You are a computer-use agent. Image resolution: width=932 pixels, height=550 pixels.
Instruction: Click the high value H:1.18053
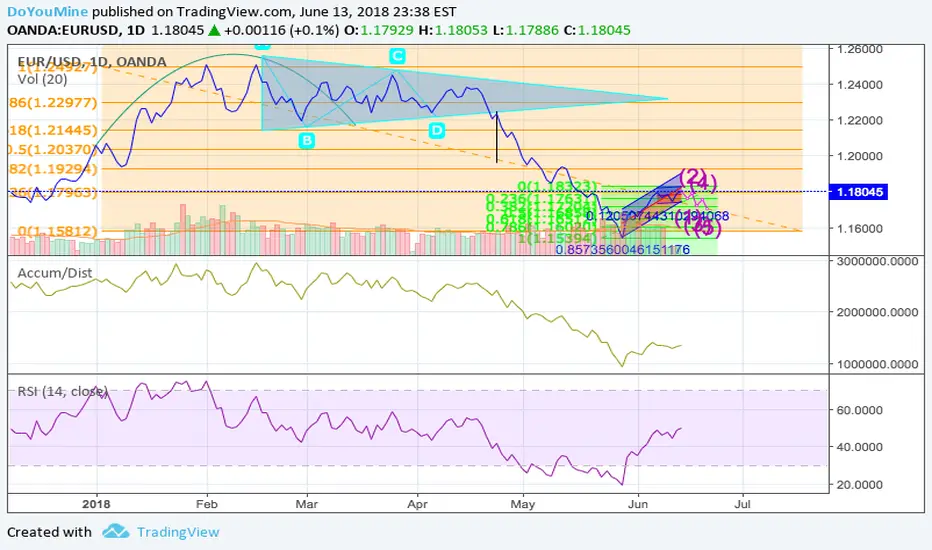[x=453, y=30]
